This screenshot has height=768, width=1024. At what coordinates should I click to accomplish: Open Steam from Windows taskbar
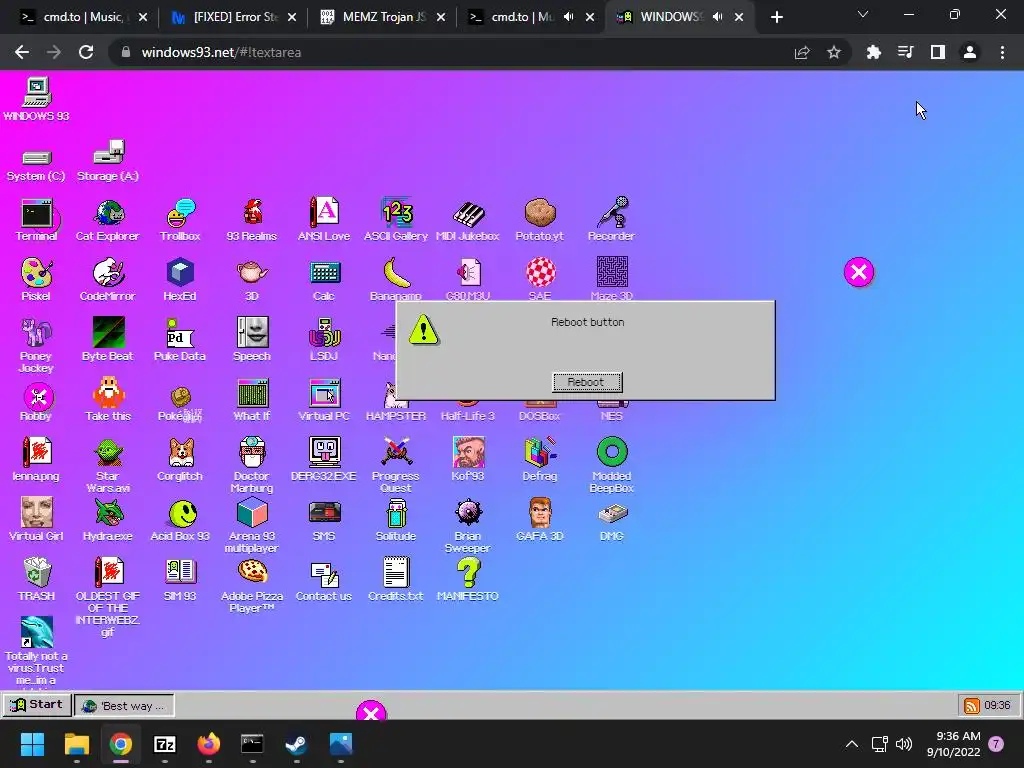pos(296,744)
